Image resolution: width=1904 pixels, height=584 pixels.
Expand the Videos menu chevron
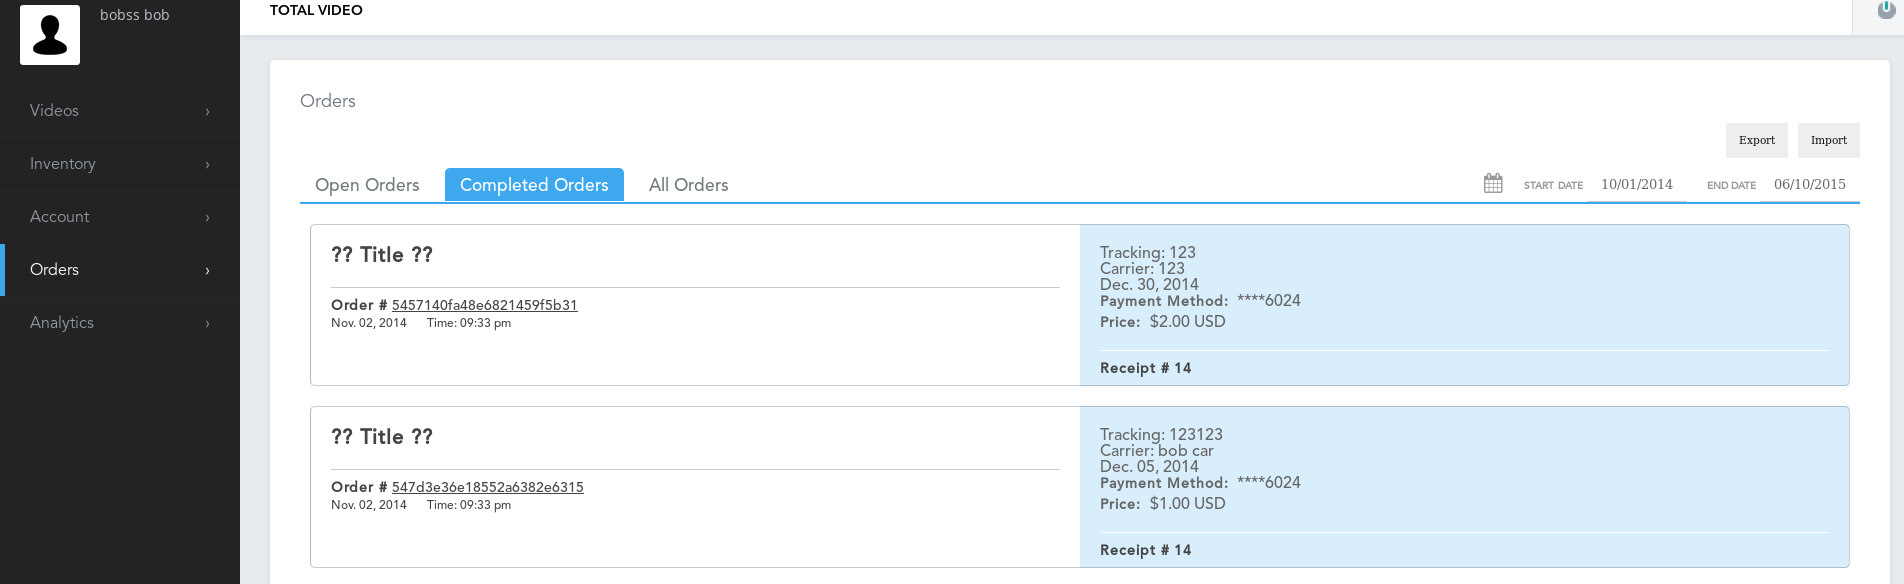(207, 111)
